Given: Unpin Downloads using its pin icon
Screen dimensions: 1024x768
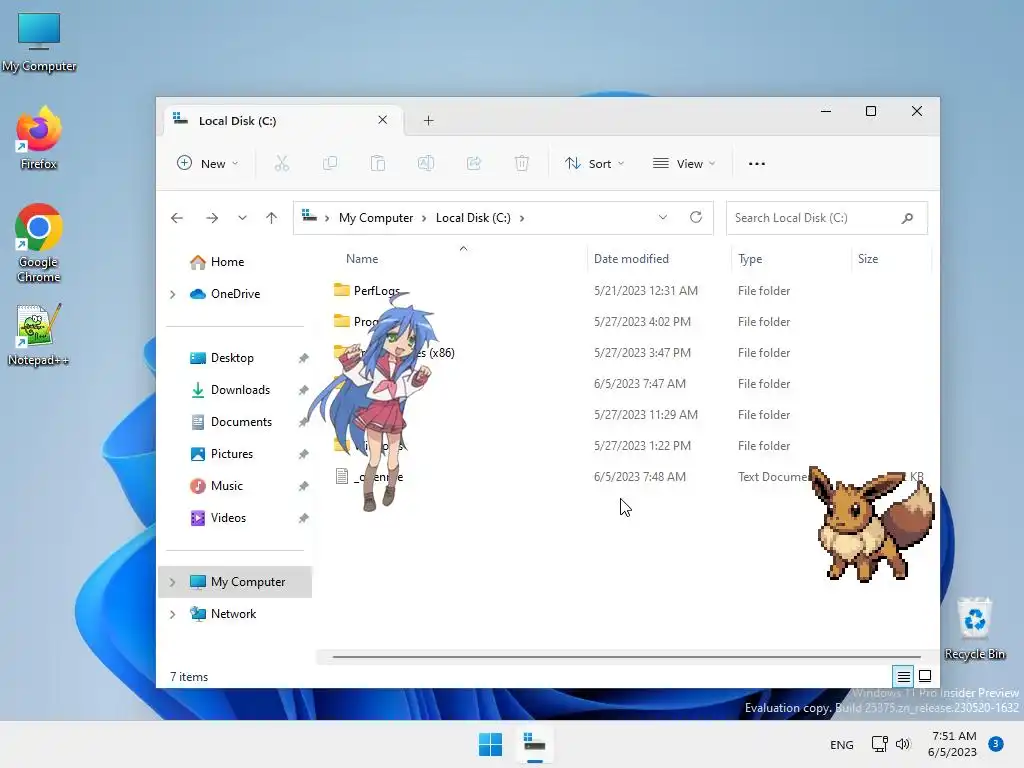Looking at the screenshot, I should pos(304,390).
